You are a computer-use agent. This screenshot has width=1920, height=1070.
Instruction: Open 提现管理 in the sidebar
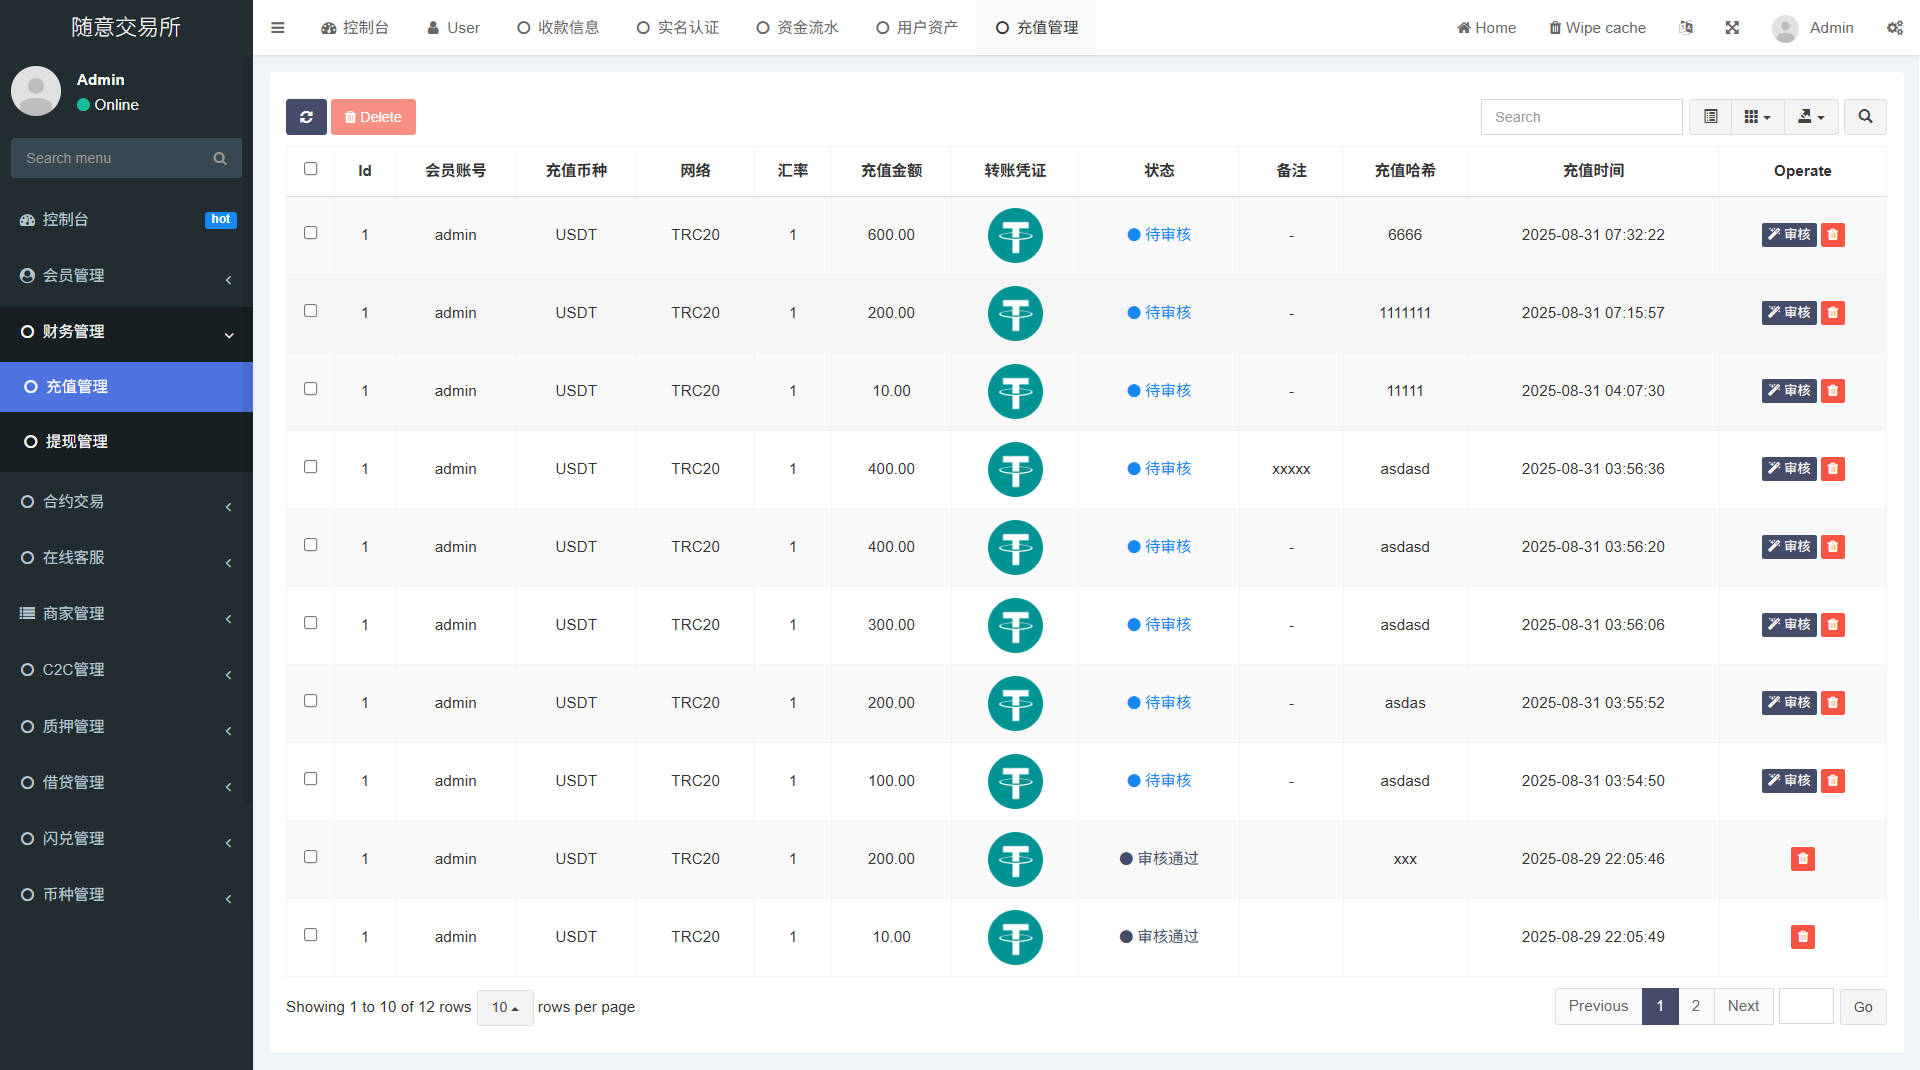pos(76,442)
